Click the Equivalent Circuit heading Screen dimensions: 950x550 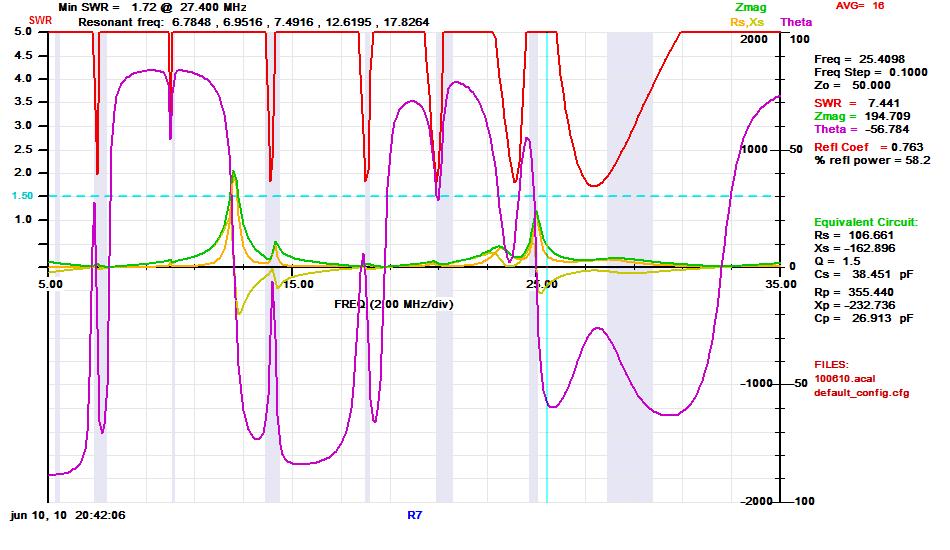[x=865, y=222]
